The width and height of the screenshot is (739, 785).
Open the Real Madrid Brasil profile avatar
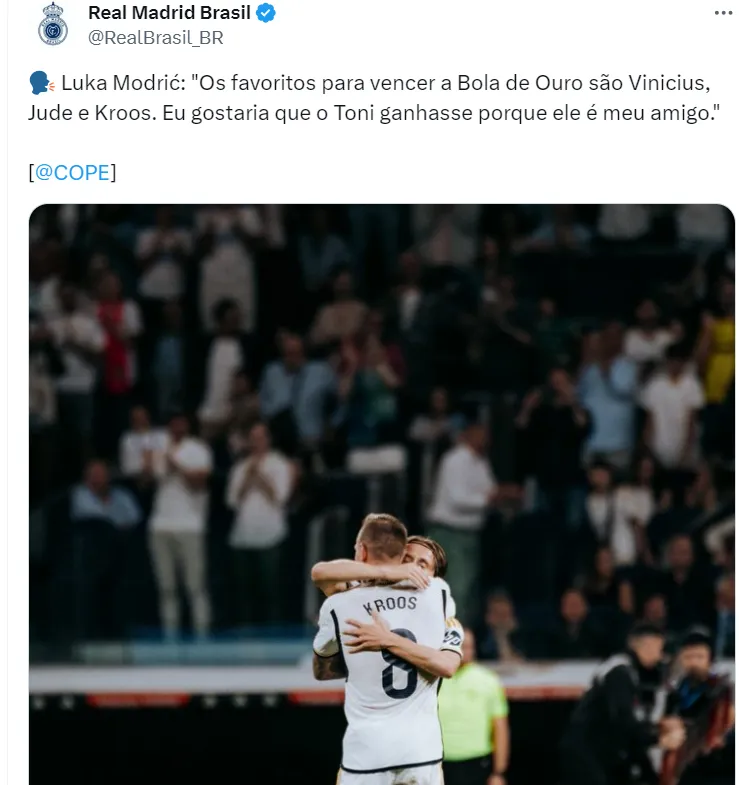[53, 24]
